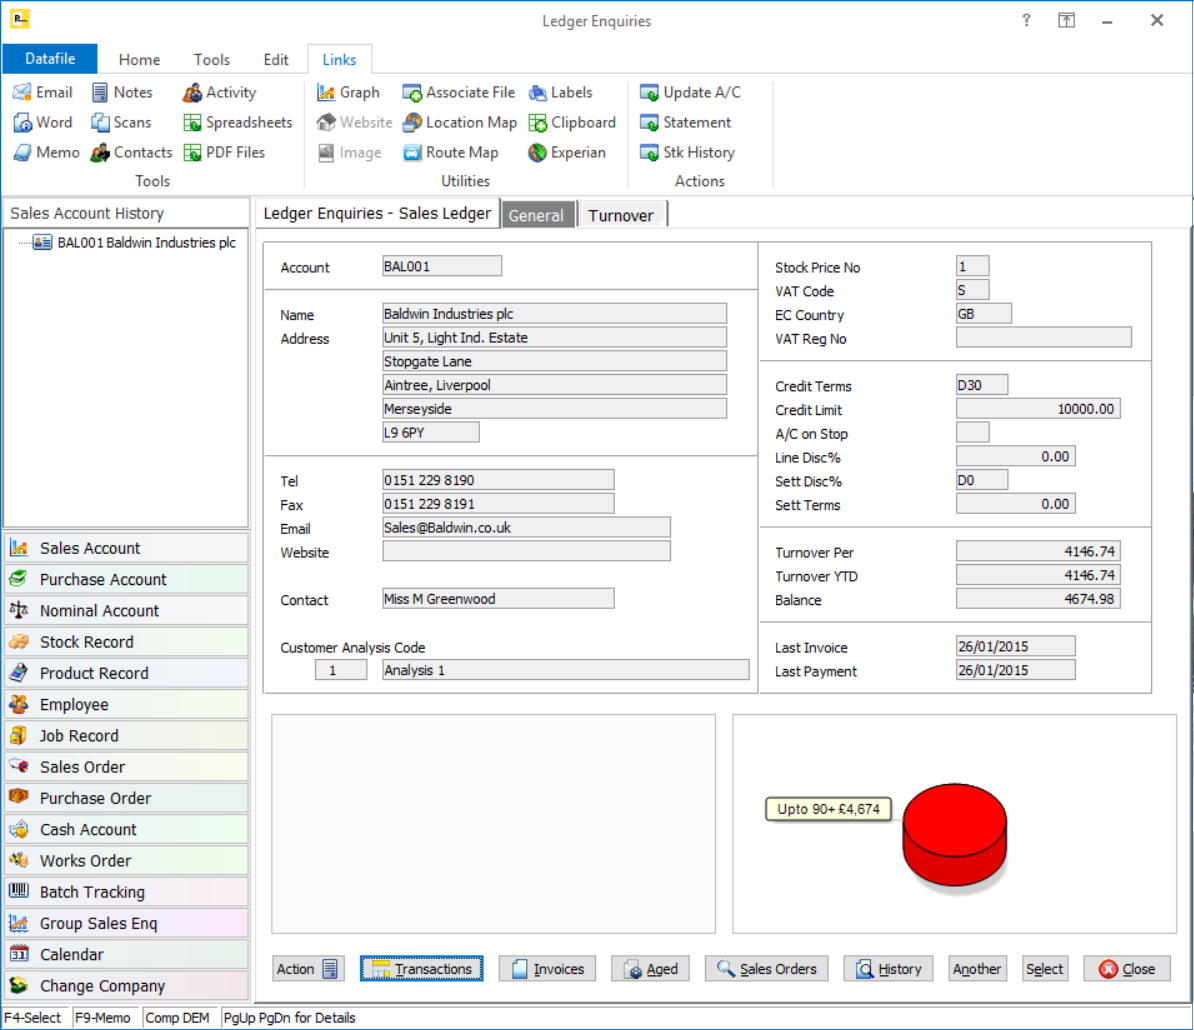Switch to the Tools ribbon tab
The height and width of the screenshot is (1030, 1194).
(212, 59)
